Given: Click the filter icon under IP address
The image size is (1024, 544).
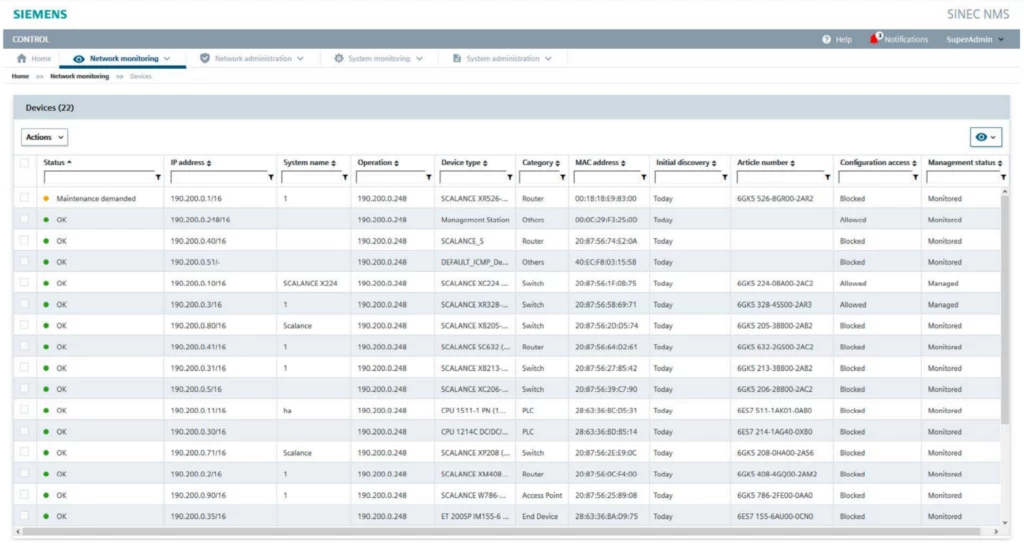Looking at the screenshot, I should (271, 177).
